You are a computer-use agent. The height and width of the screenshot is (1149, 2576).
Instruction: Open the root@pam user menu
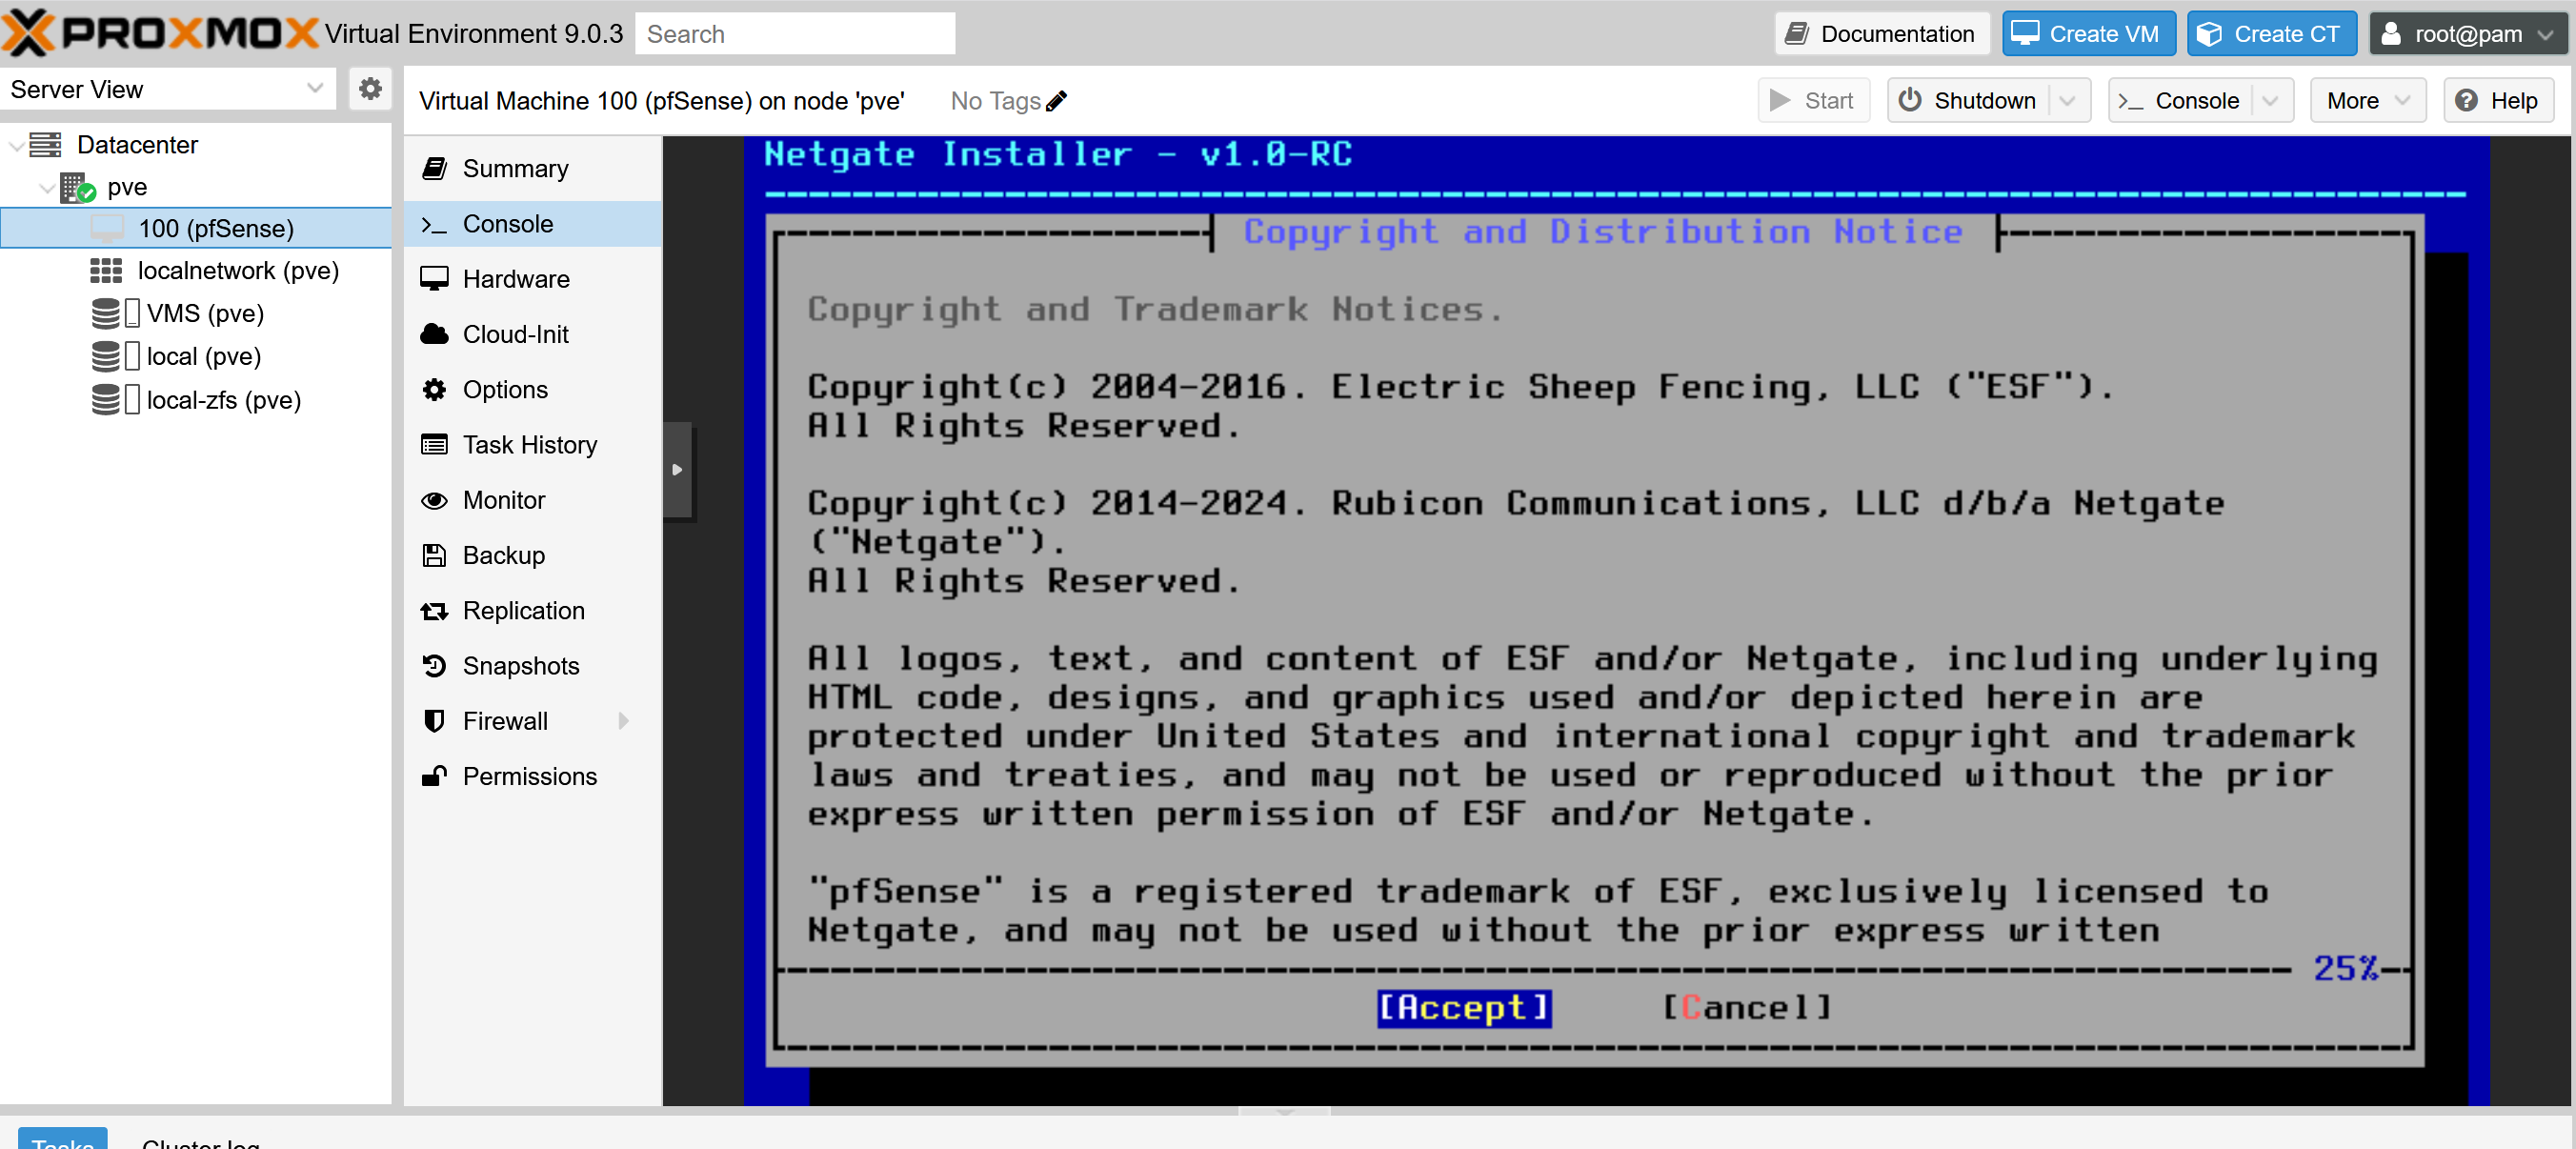pos(2467,33)
